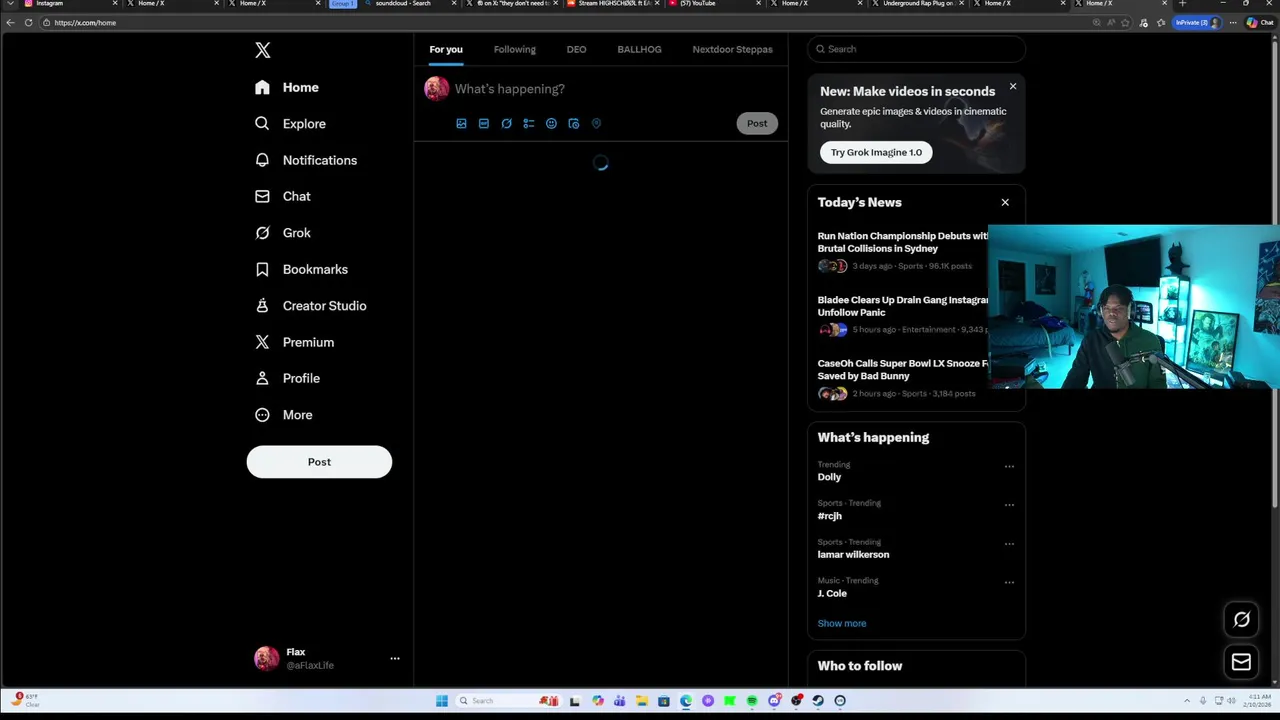Switch to the BALLHOG tab

click(639, 49)
